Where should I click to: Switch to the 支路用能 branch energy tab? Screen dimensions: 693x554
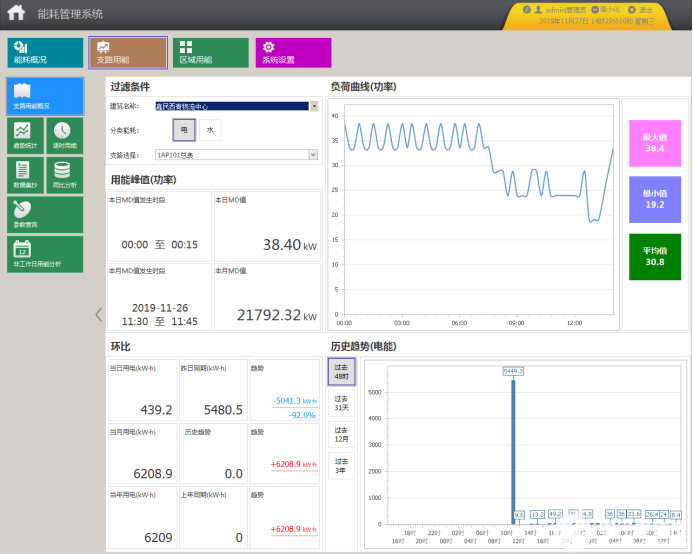(x=127, y=53)
